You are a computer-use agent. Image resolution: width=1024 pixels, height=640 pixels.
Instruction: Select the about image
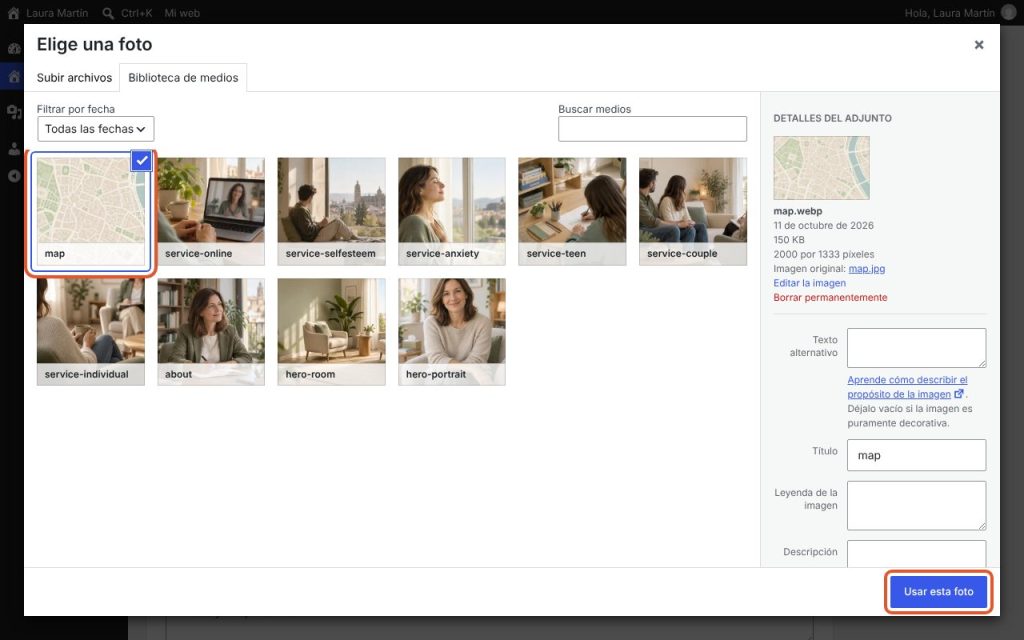(211, 332)
